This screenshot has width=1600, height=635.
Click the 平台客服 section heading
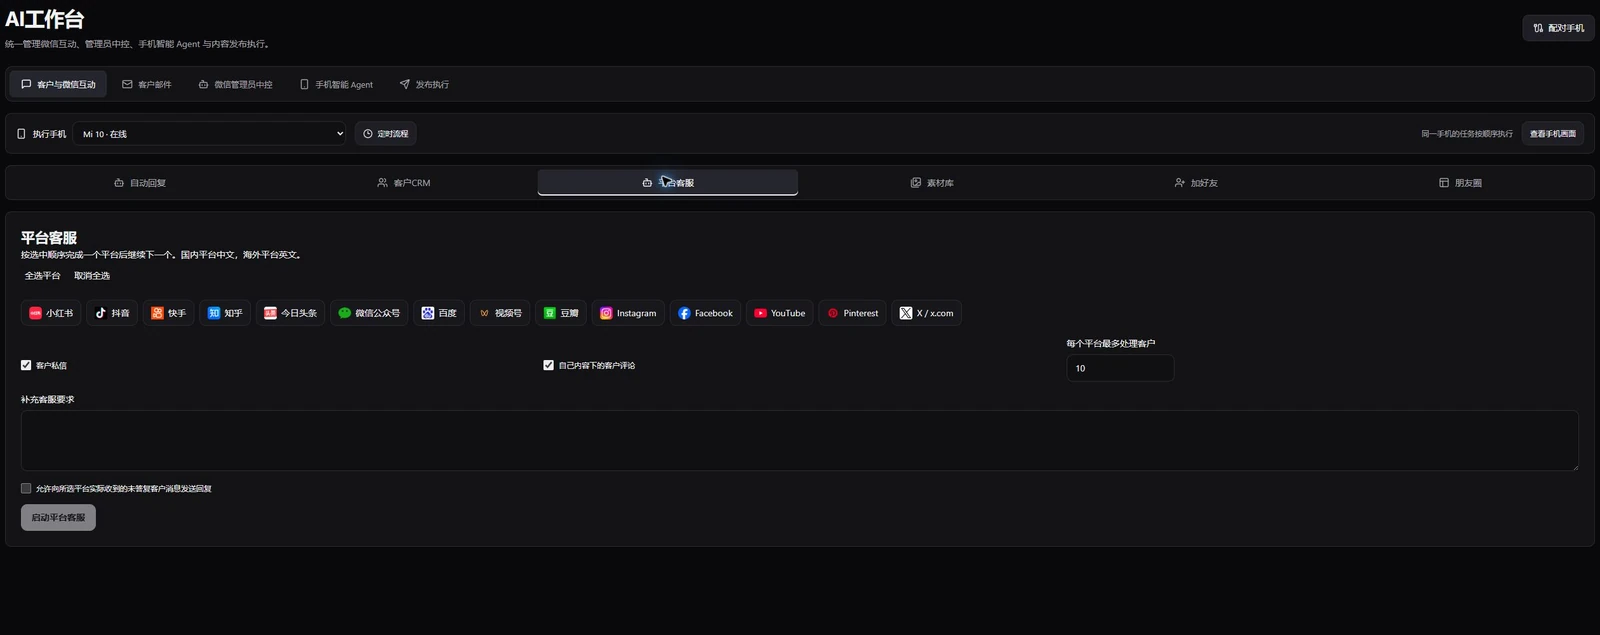tap(49, 238)
